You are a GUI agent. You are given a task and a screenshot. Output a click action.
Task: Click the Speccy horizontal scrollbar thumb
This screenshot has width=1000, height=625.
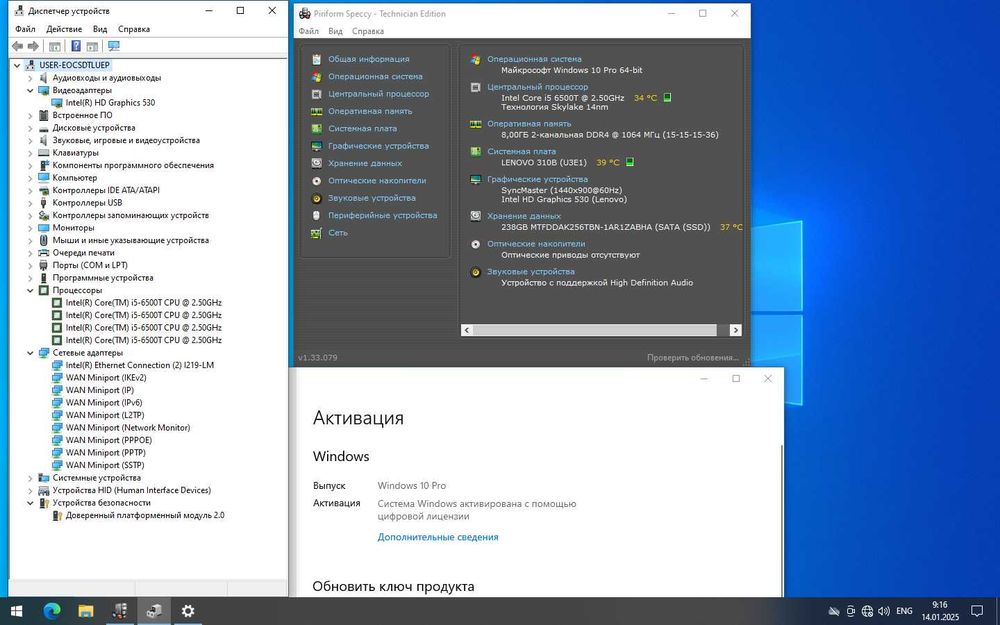point(595,330)
